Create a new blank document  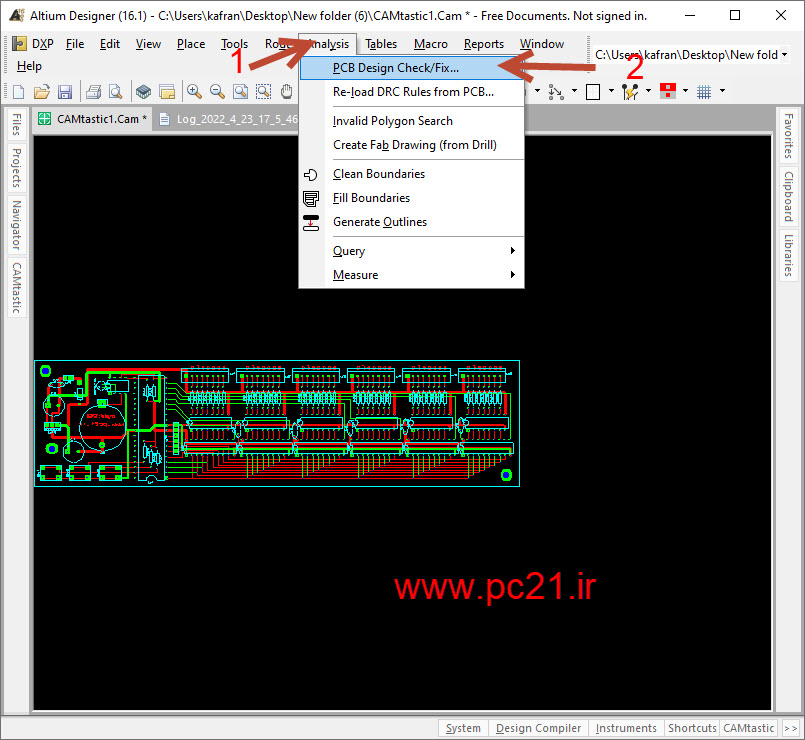(x=18, y=92)
